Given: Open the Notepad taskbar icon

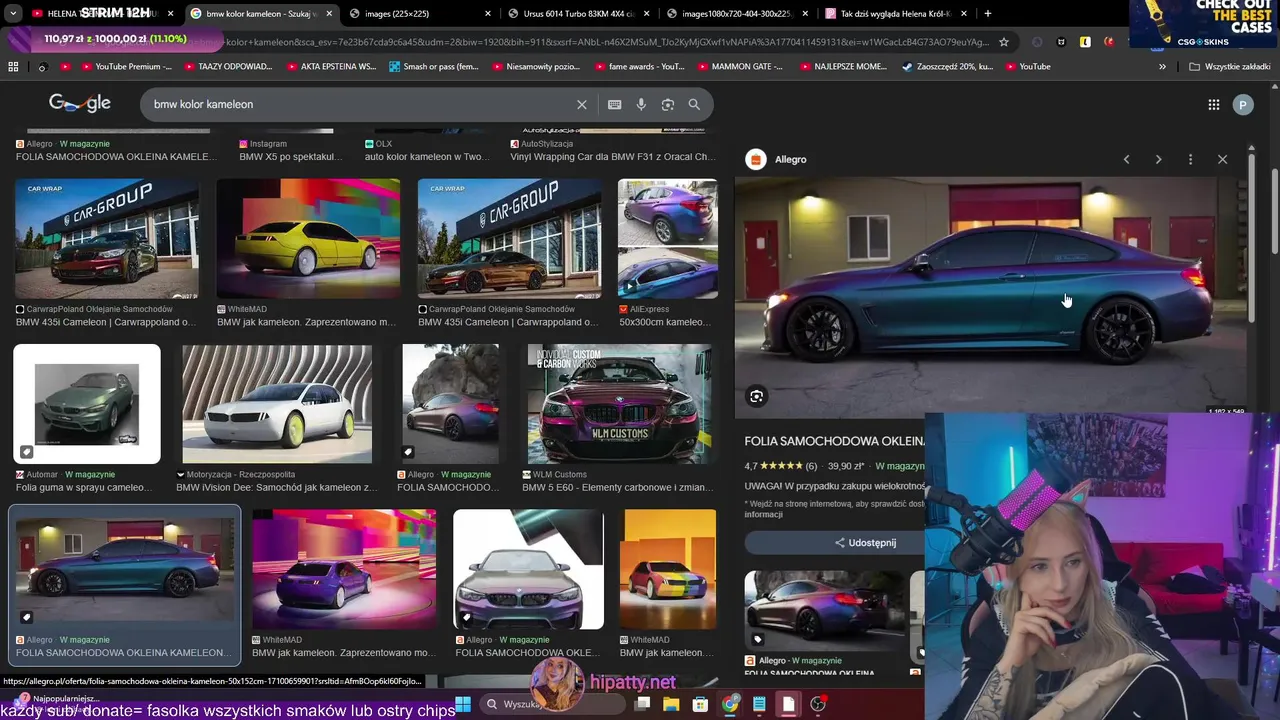Looking at the screenshot, I should pos(759,704).
